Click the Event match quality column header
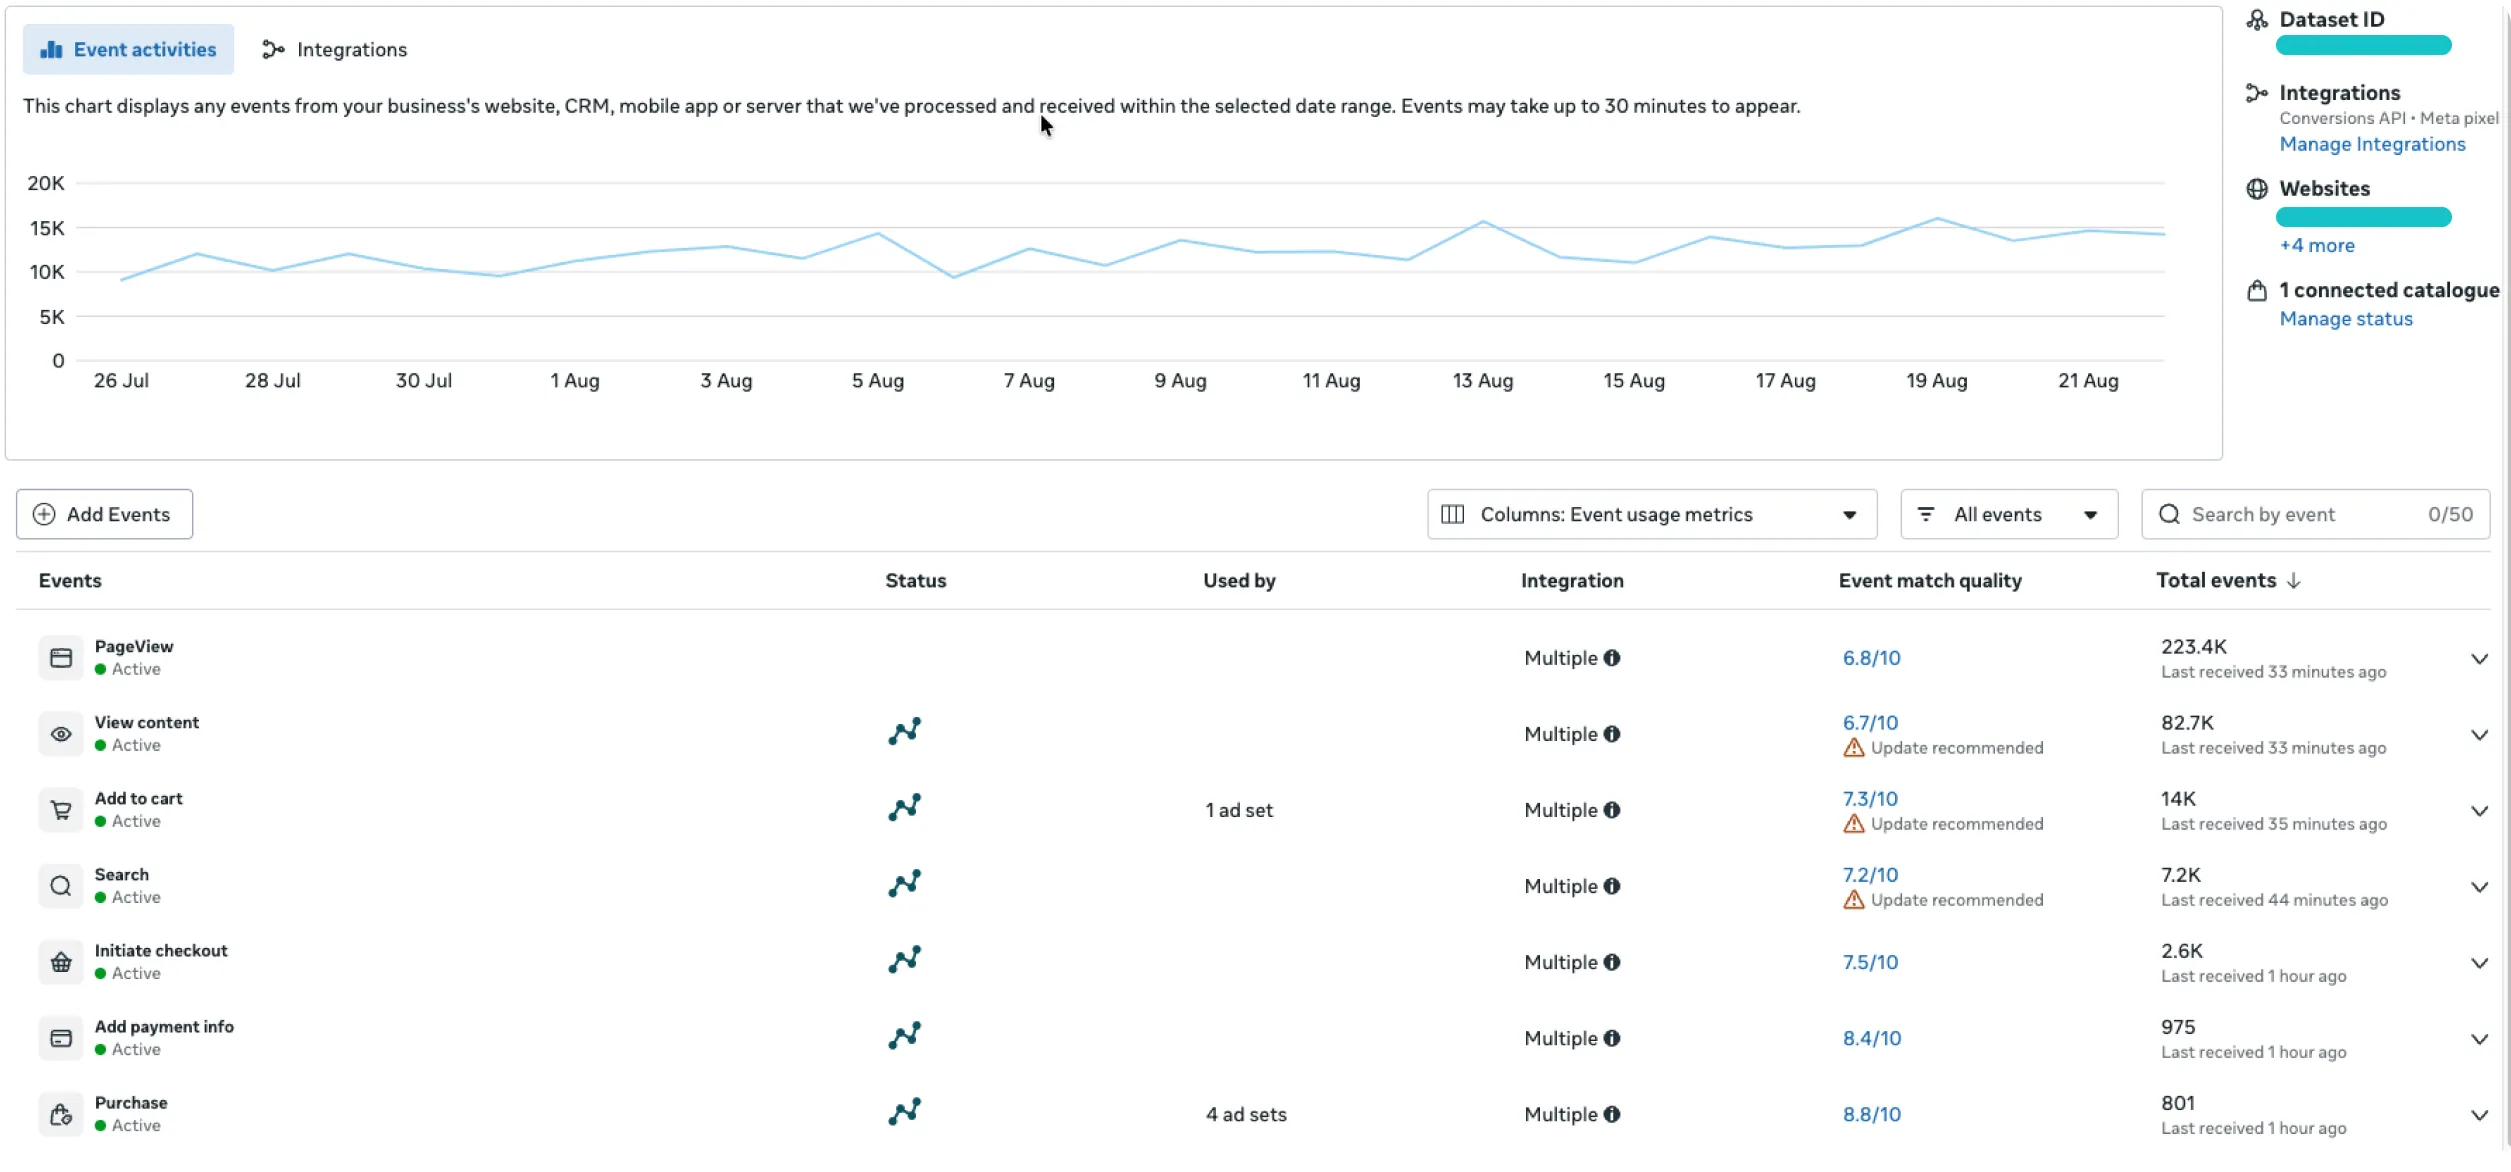Screen dimensions: 2511x1172 pyautogui.click(x=1930, y=581)
